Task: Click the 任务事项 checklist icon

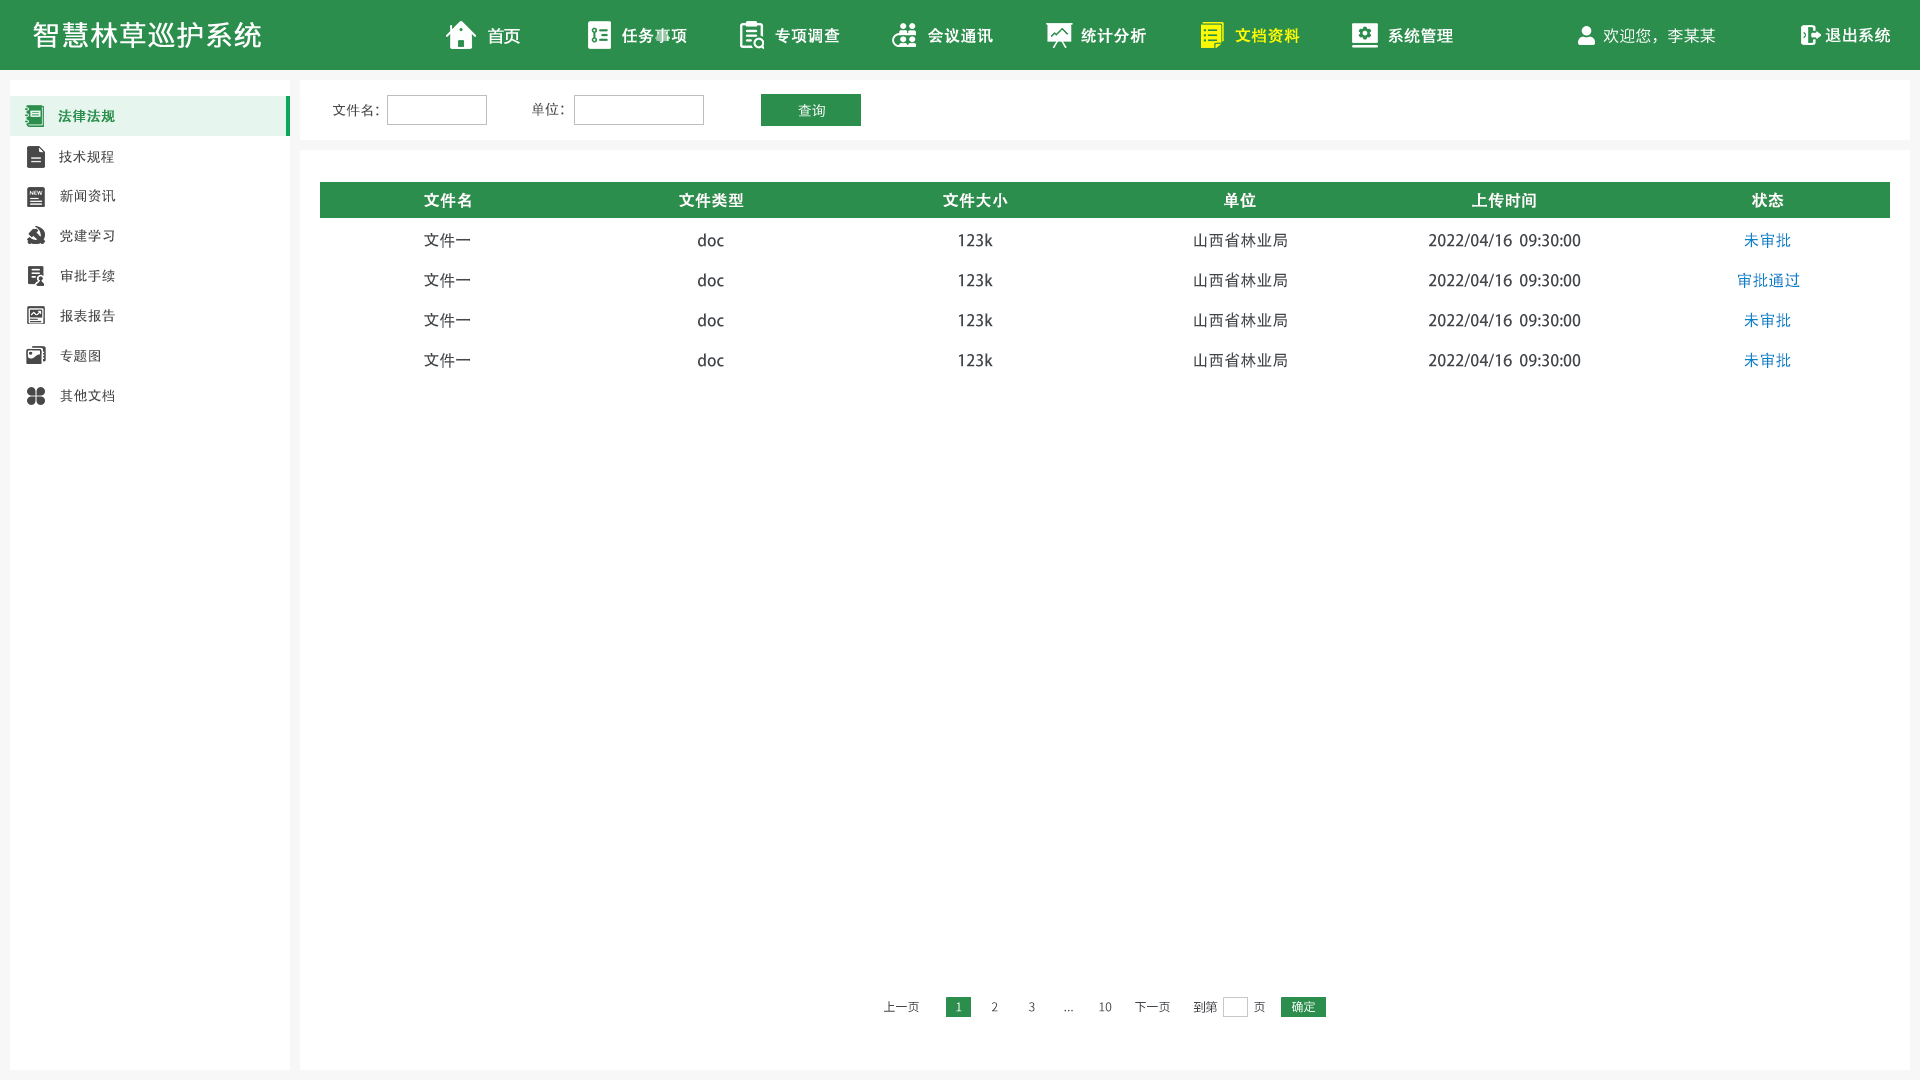Action: (x=599, y=35)
